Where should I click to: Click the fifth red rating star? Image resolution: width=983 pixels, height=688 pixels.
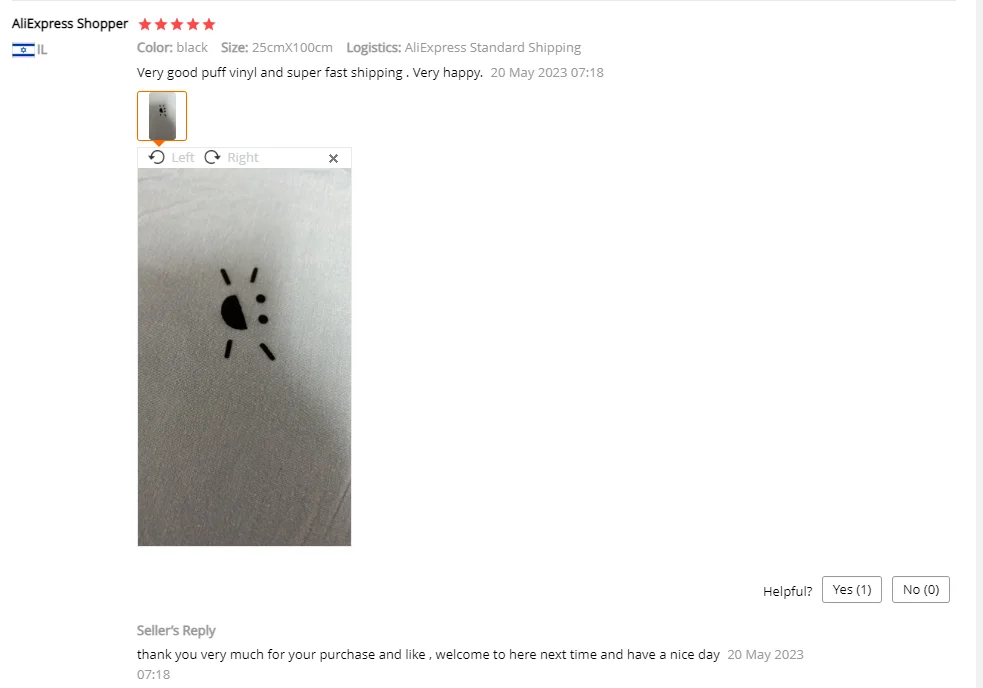(209, 24)
